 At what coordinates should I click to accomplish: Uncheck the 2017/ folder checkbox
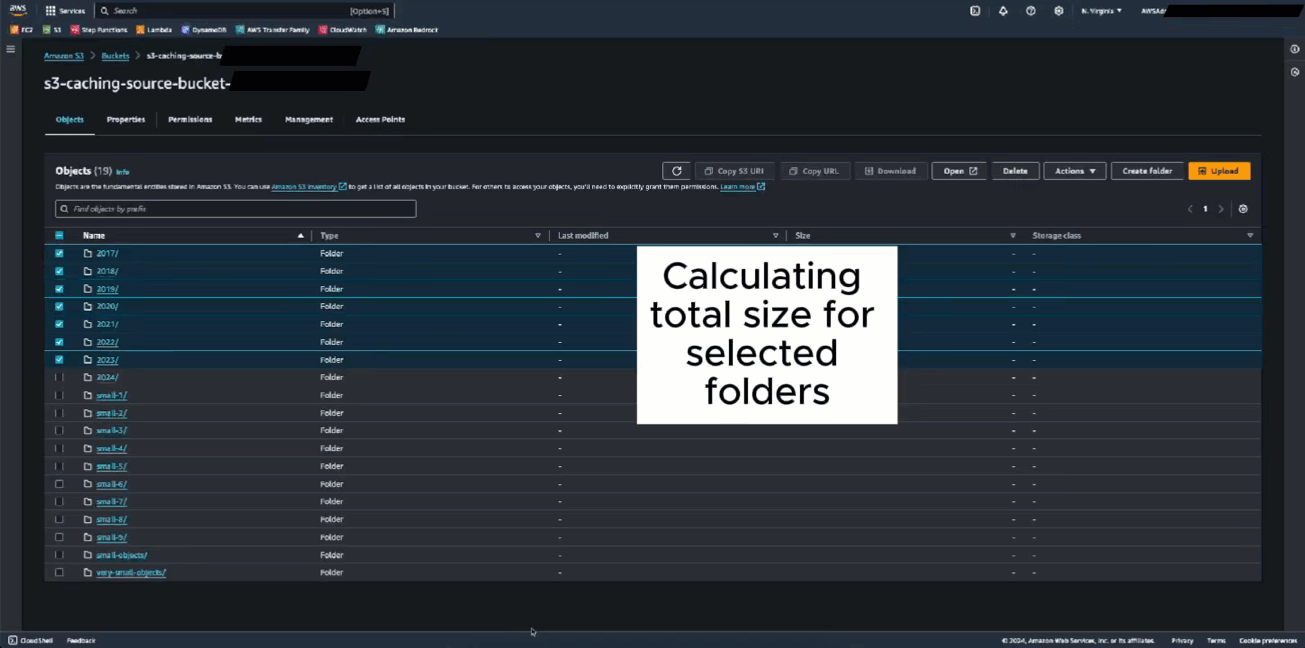click(x=59, y=253)
